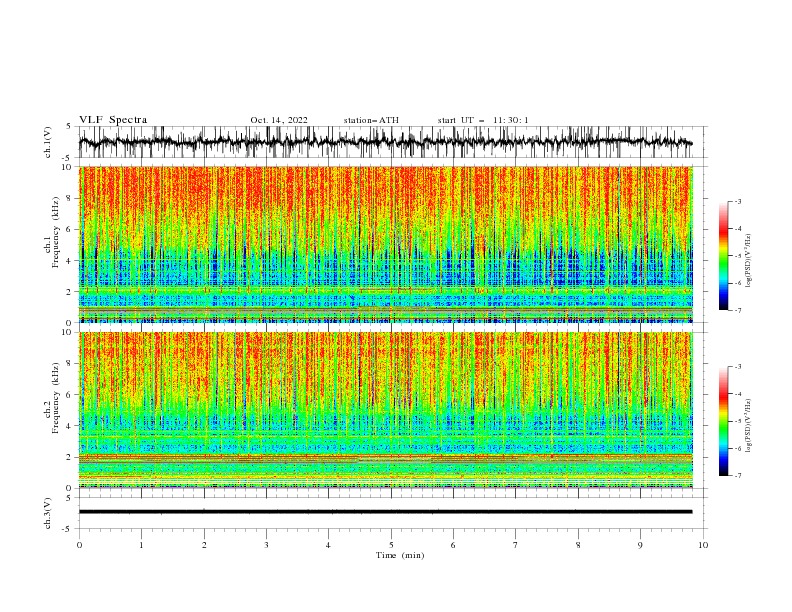Click the "station=ATH" label
The width and height of the screenshot is (792, 612).
pos(371,120)
